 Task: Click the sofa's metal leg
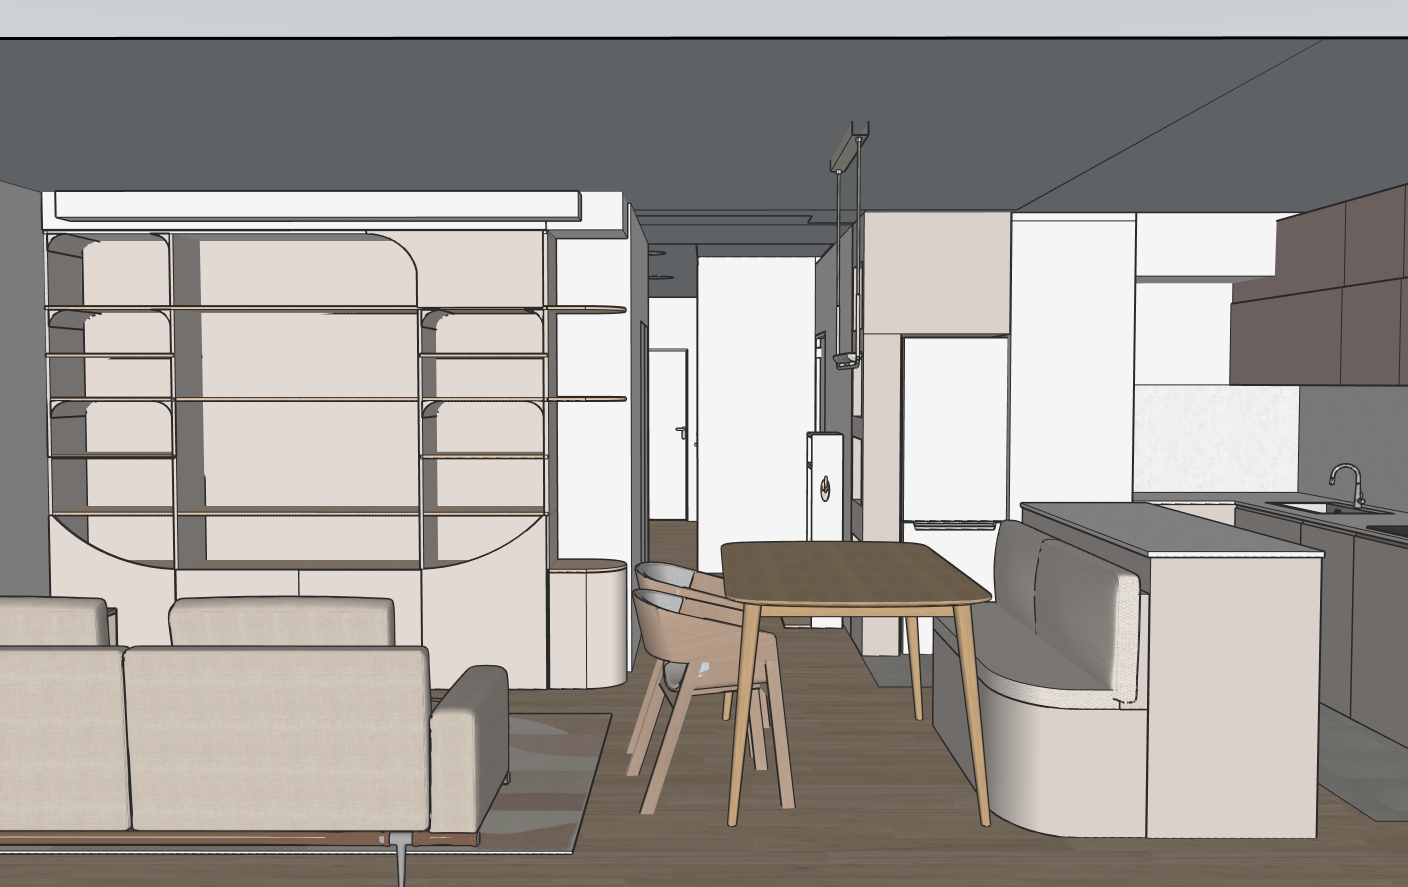pos(401,859)
